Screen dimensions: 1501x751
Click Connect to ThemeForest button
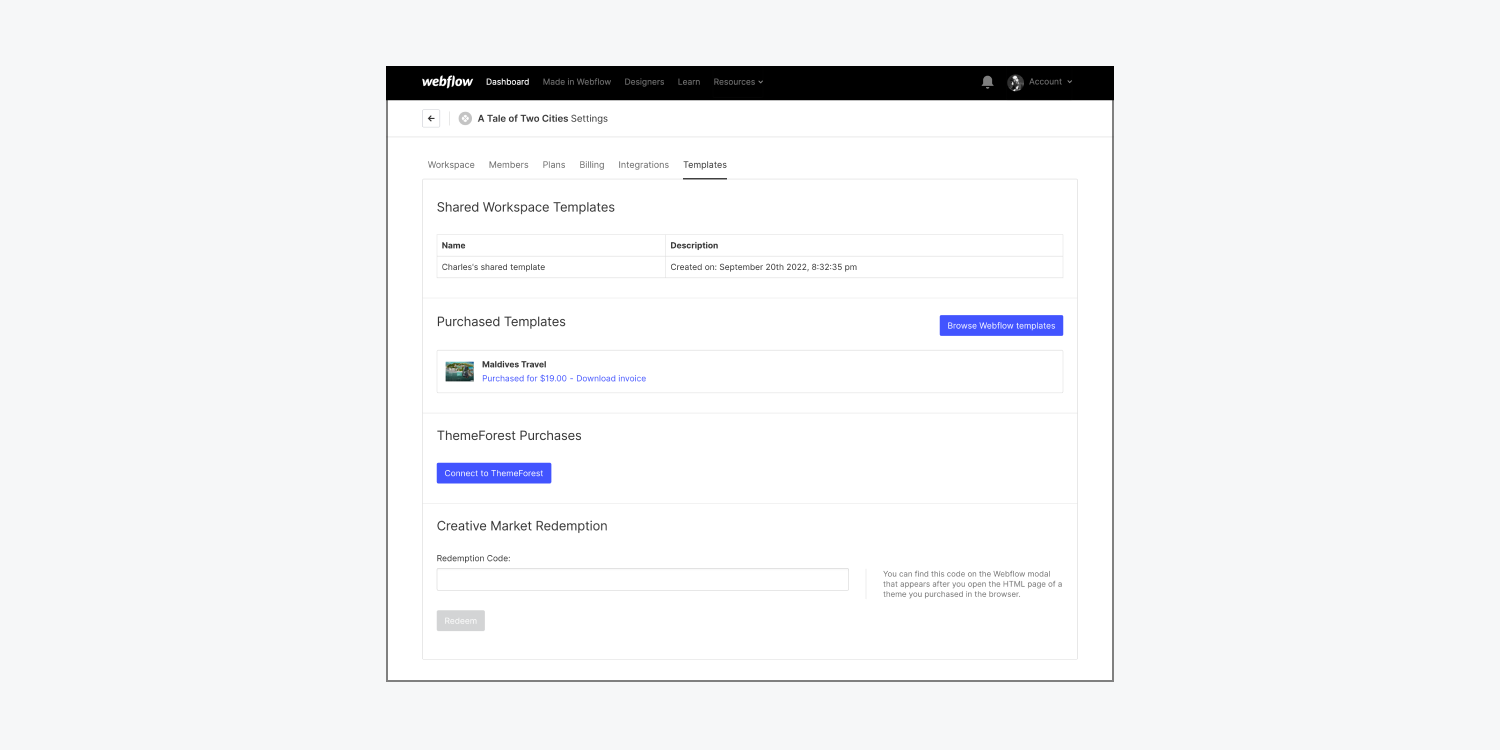(x=494, y=473)
